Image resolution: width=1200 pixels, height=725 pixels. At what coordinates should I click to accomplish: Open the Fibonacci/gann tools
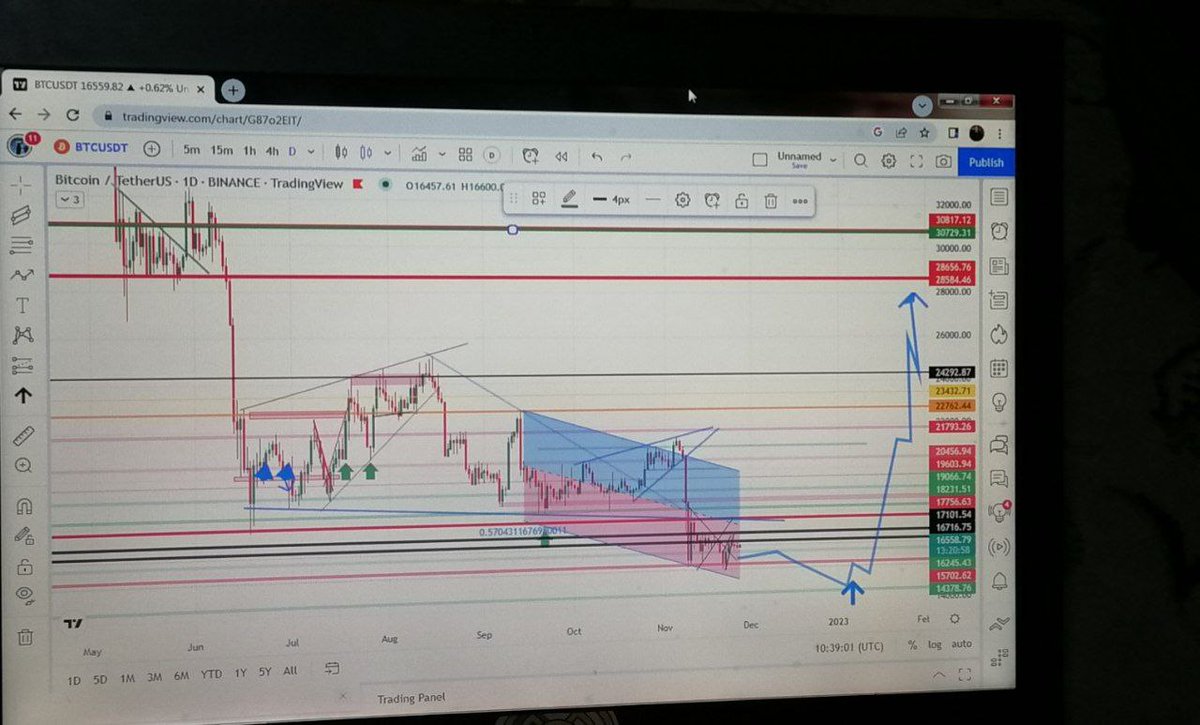tap(22, 244)
